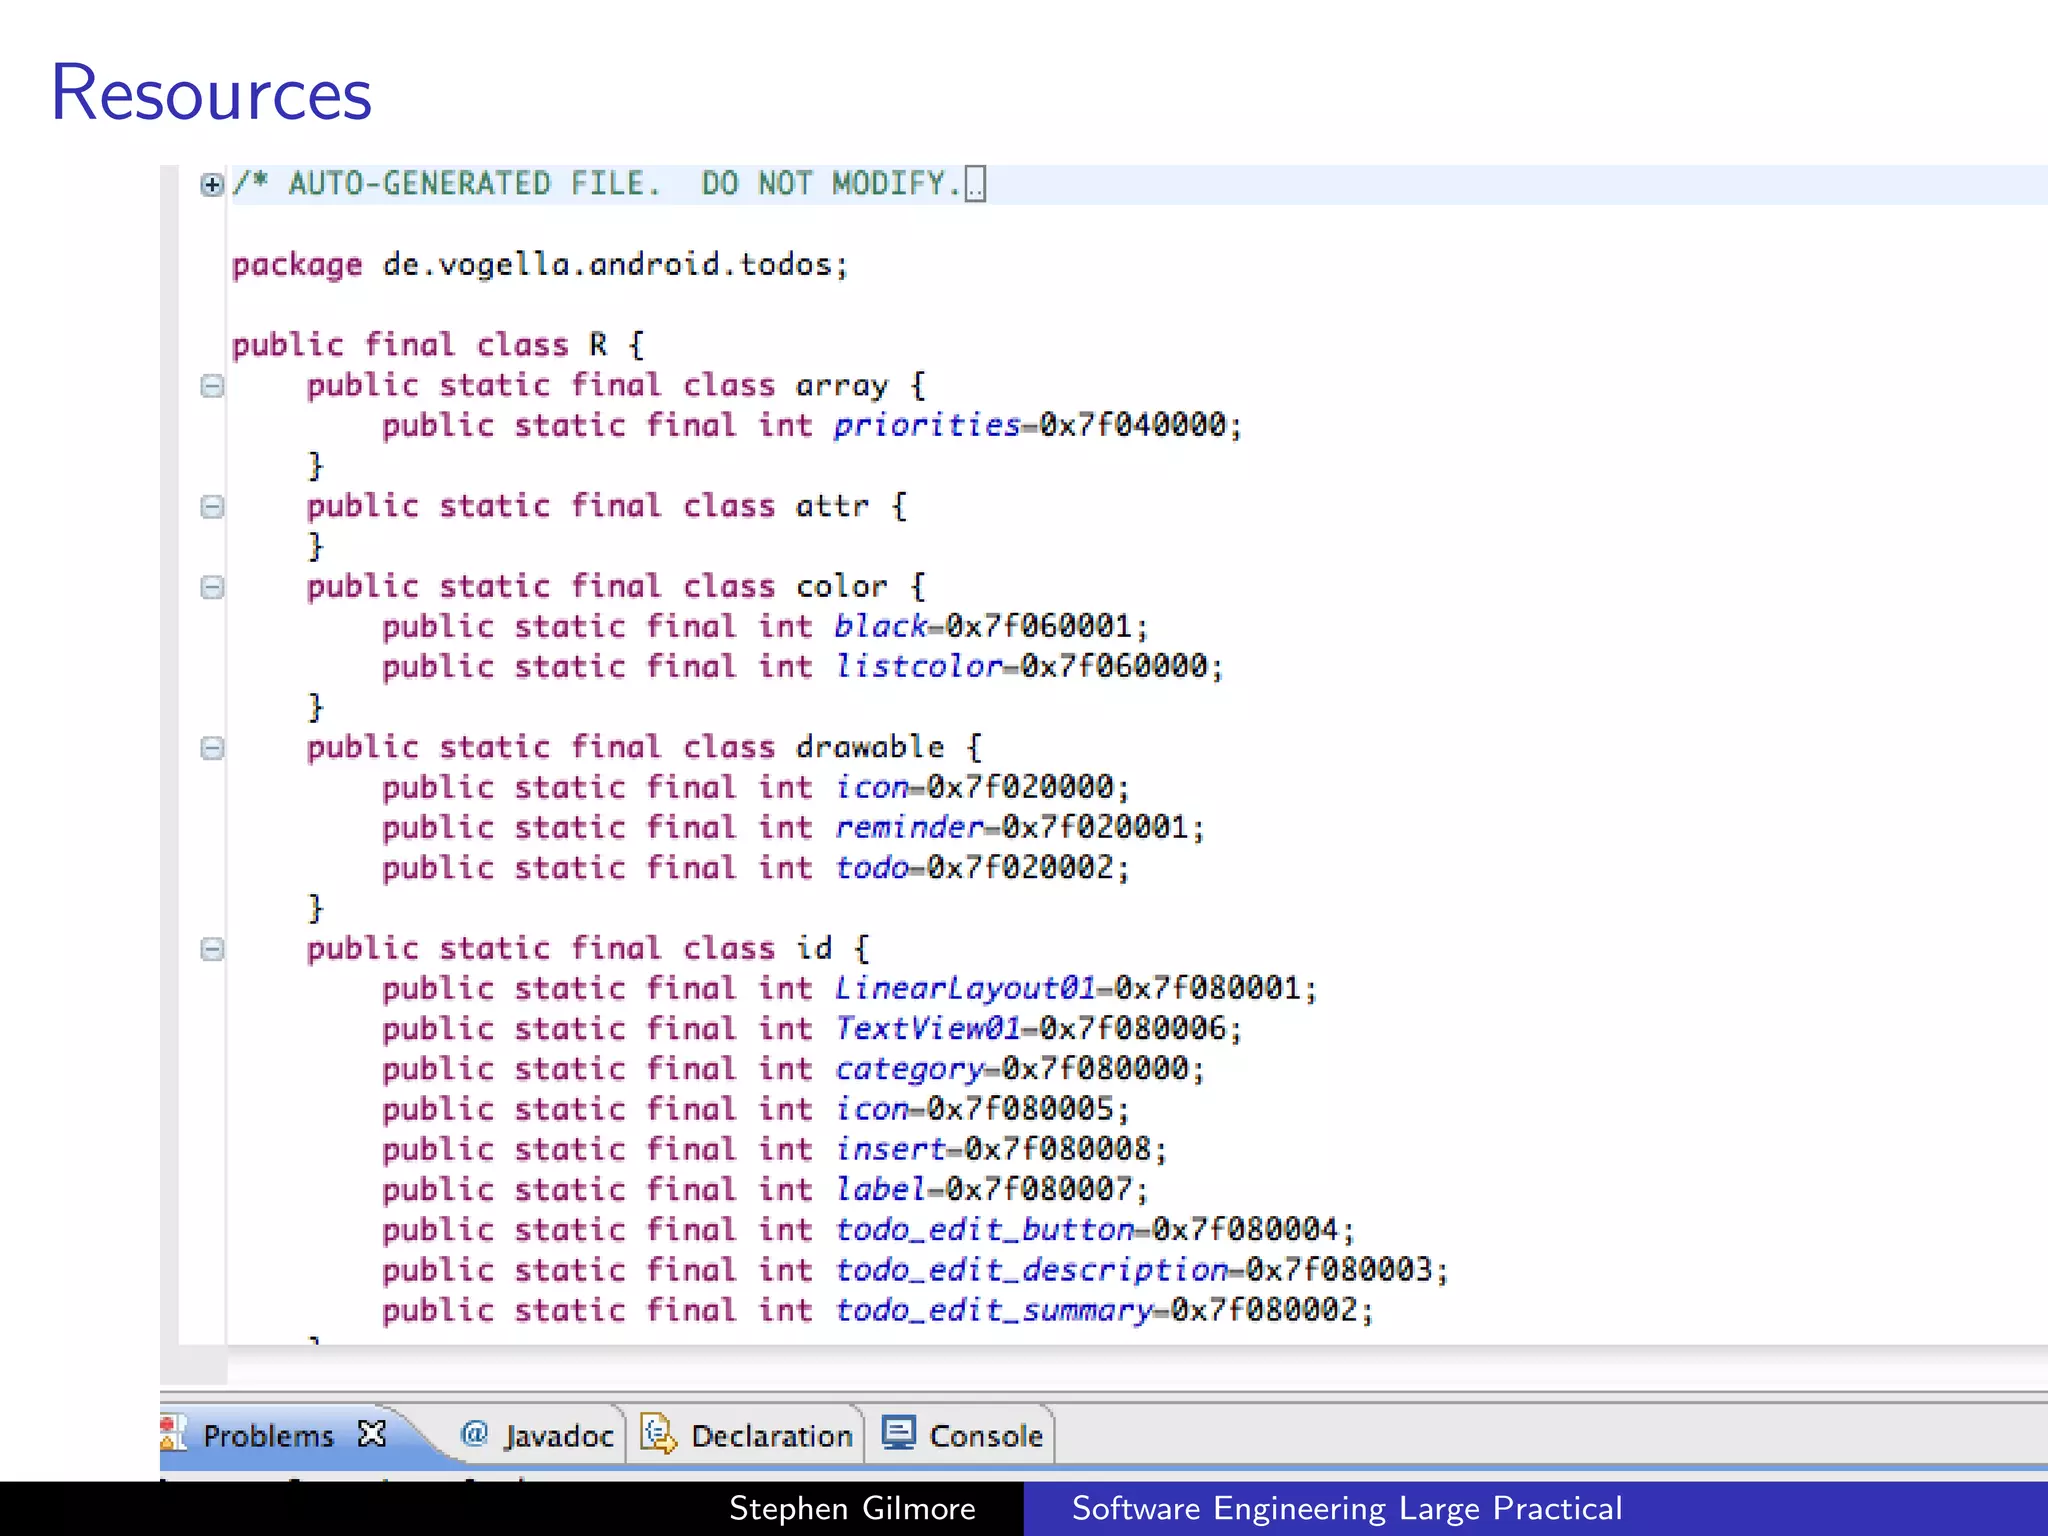Click the Problems tab icon
This screenshot has height=1536, width=2048.
click(174, 1433)
